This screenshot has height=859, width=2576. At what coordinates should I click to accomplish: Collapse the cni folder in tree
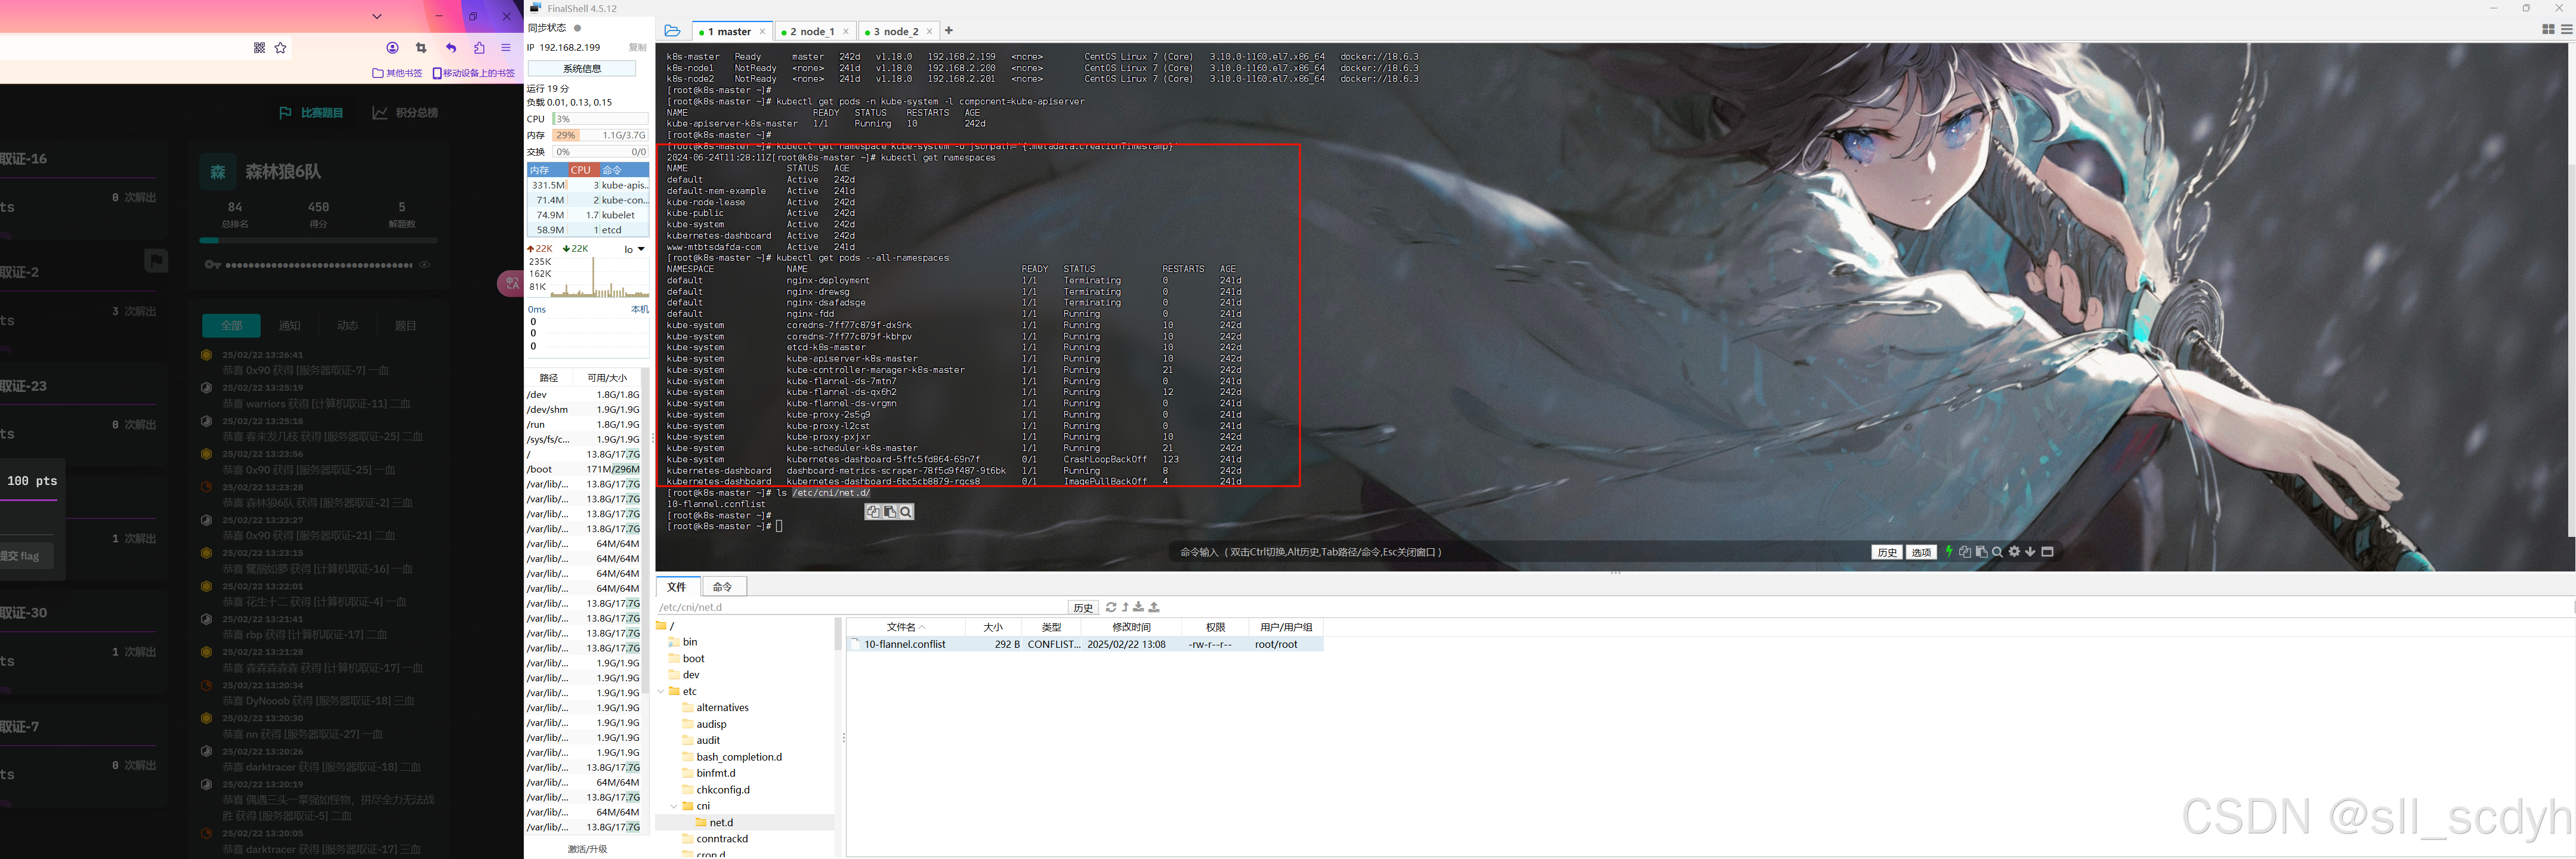point(675,806)
